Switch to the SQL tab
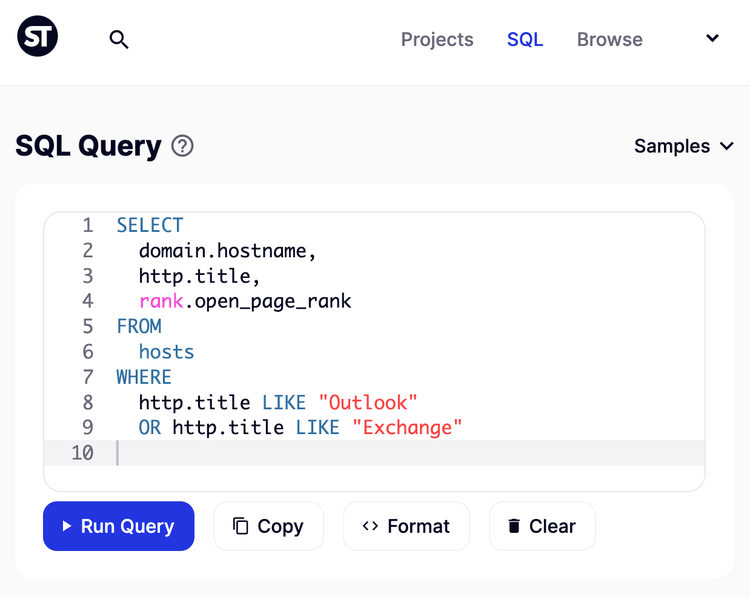The width and height of the screenshot is (750, 597). [525, 40]
